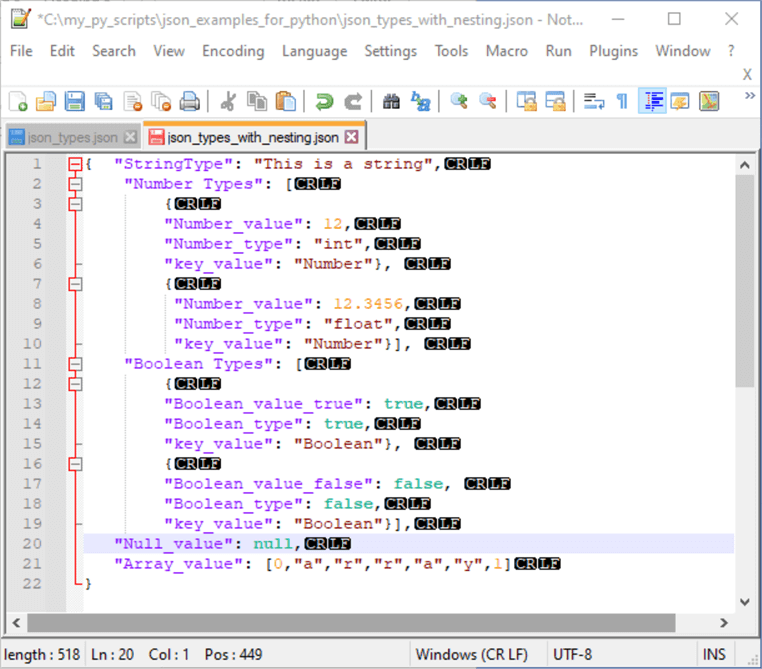Collapse fold marker at line 12

pos(75,384)
